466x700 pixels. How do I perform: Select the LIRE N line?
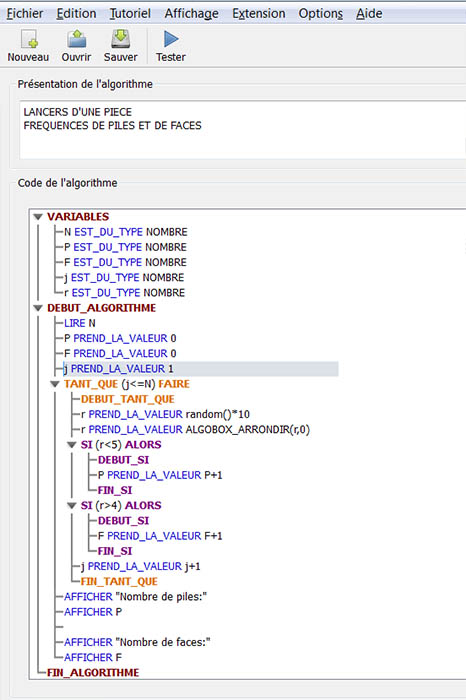point(80,323)
